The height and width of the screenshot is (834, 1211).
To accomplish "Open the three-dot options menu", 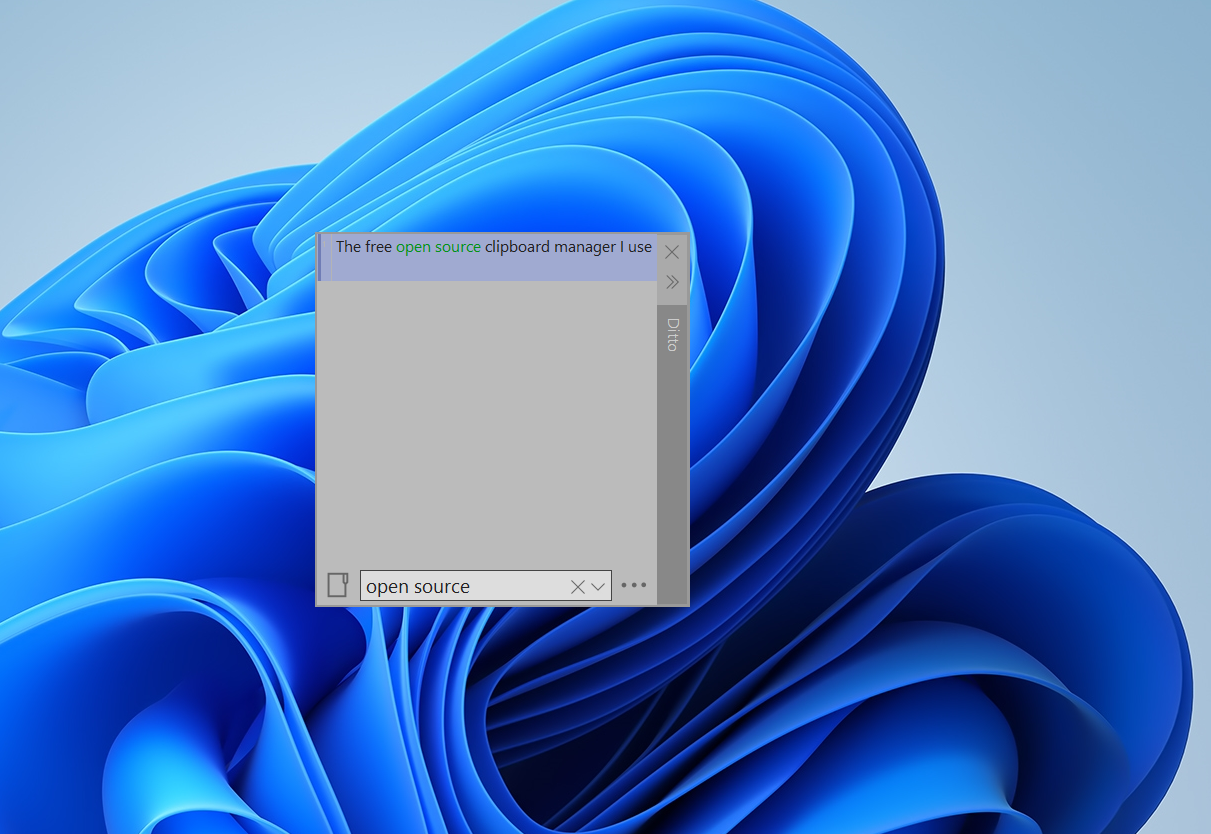I will [x=634, y=585].
